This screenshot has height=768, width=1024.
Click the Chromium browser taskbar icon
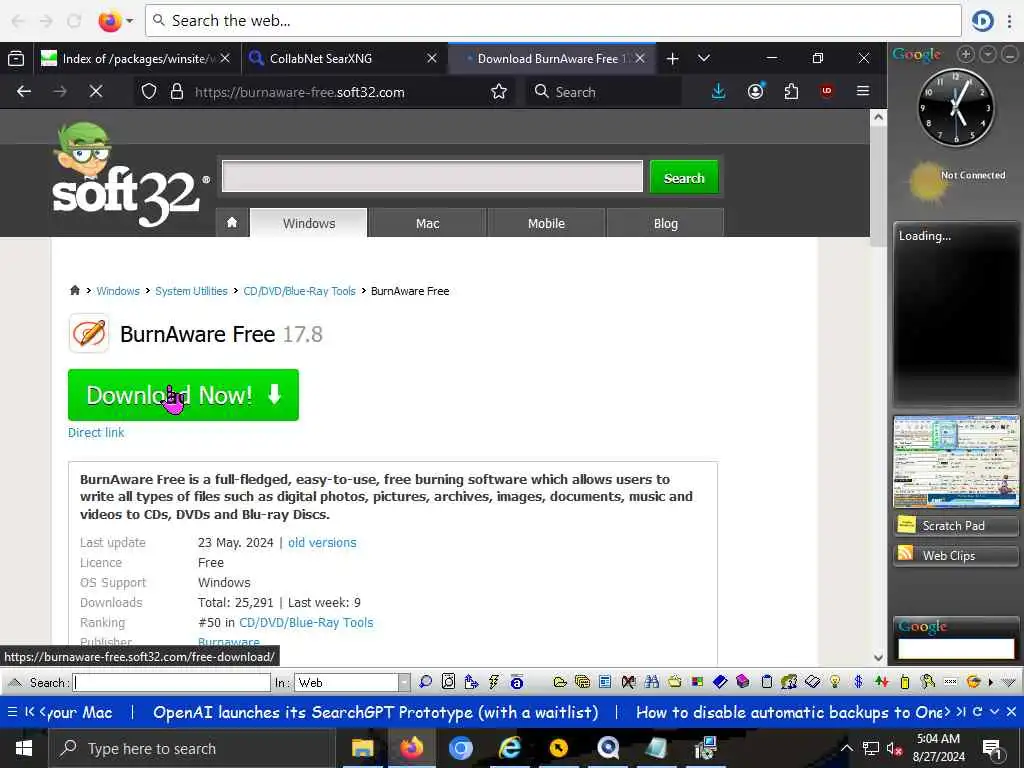460,748
